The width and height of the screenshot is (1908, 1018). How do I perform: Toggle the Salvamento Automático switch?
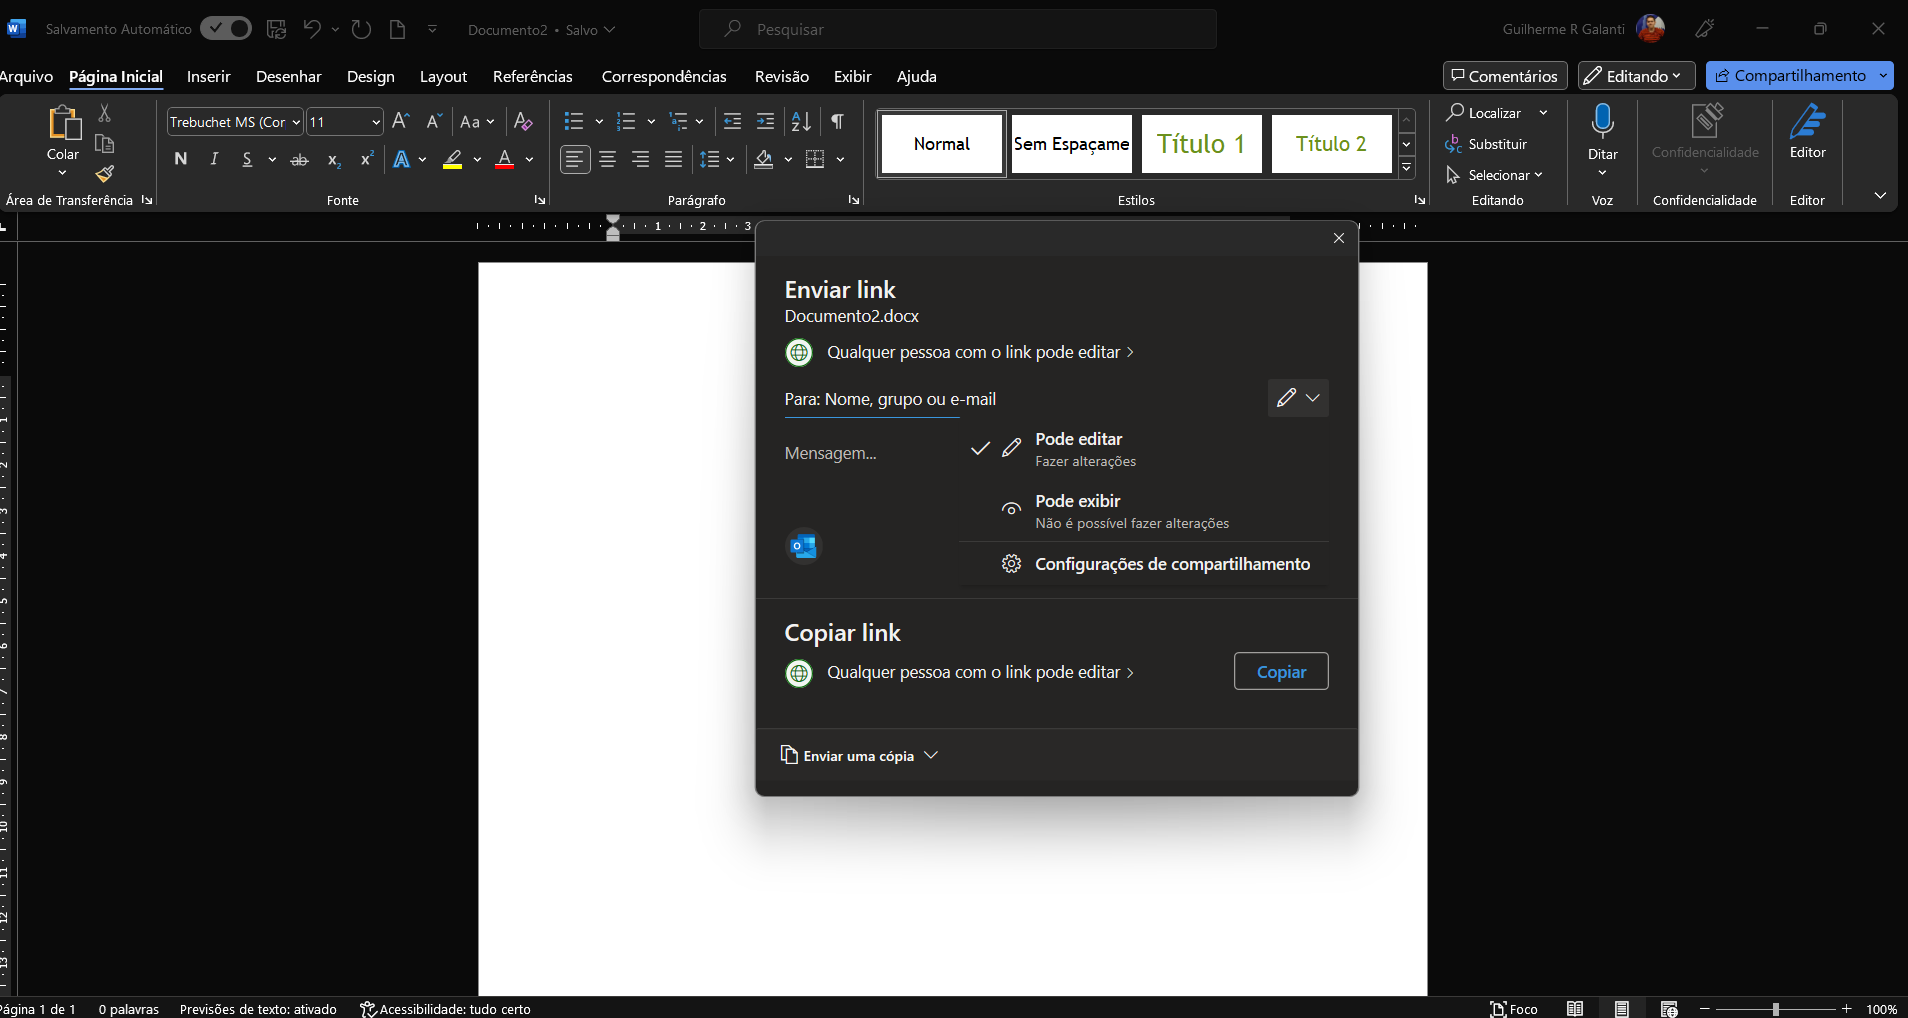(226, 28)
